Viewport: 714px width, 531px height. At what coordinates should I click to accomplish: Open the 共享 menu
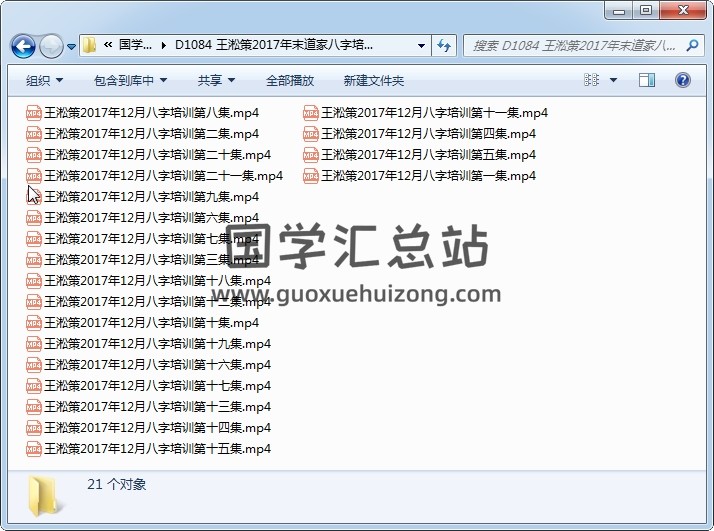216,81
